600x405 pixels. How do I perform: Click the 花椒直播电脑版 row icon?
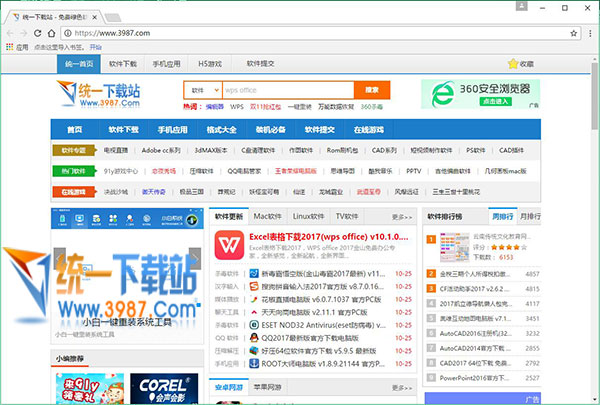[x=254, y=299]
